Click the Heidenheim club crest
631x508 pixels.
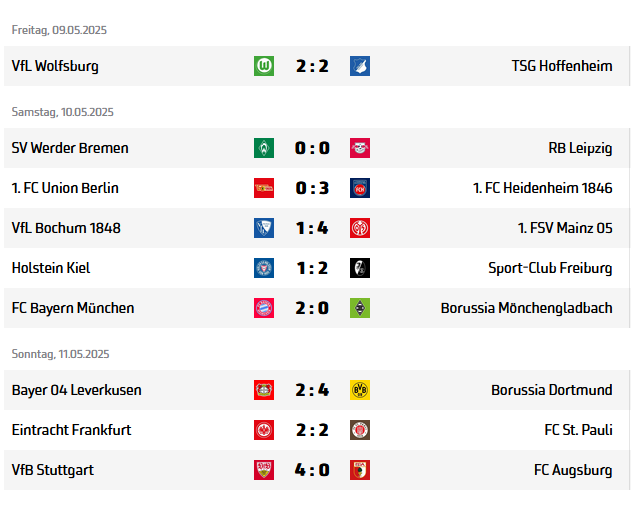pos(360,188)
